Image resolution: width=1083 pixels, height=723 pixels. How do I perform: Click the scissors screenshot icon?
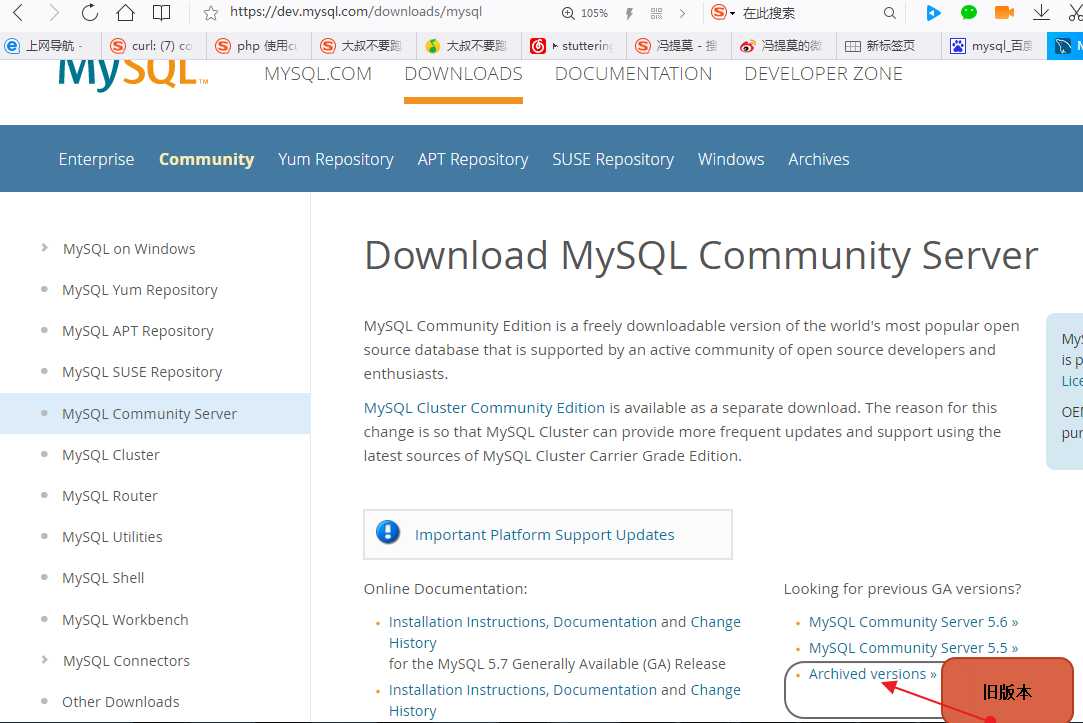[1075, 12]
